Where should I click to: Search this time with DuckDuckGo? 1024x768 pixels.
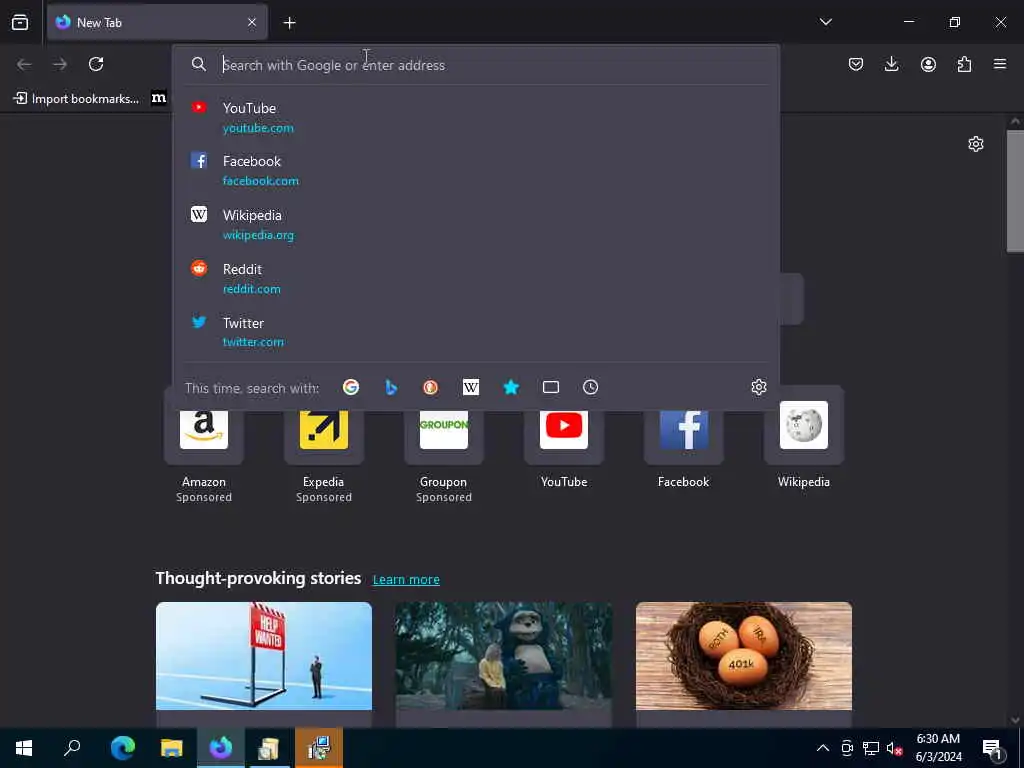[x=430, y=387]
